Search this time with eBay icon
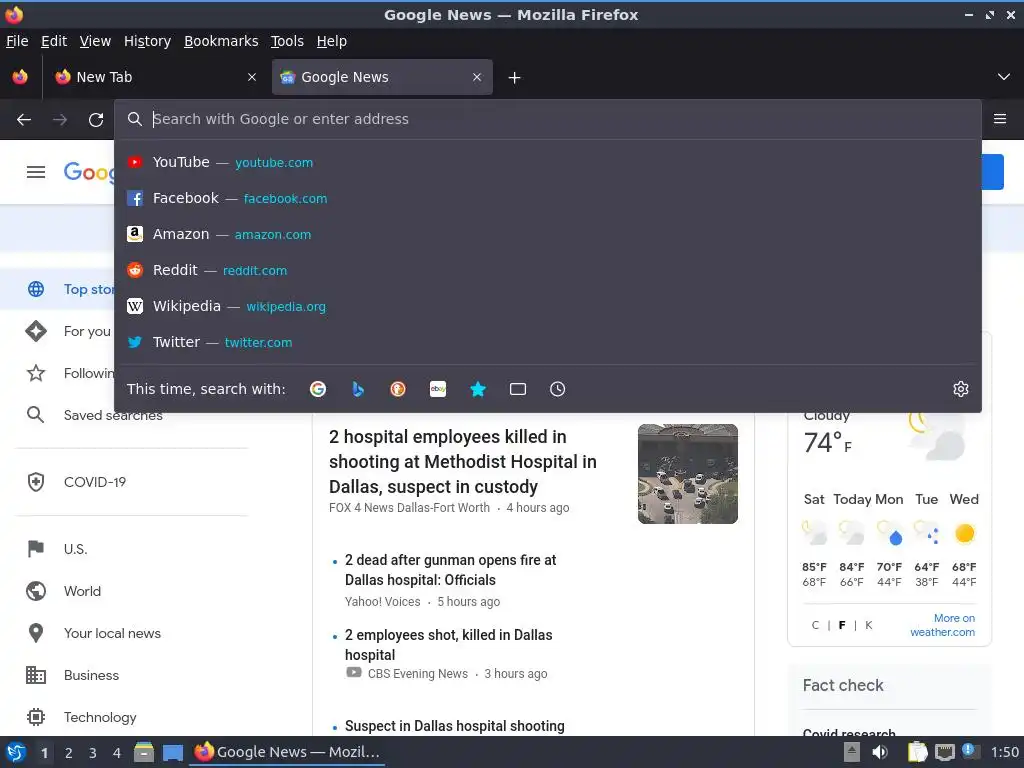Image resolution: width=1024 pixels, height=768 pixels. point(438,389)
